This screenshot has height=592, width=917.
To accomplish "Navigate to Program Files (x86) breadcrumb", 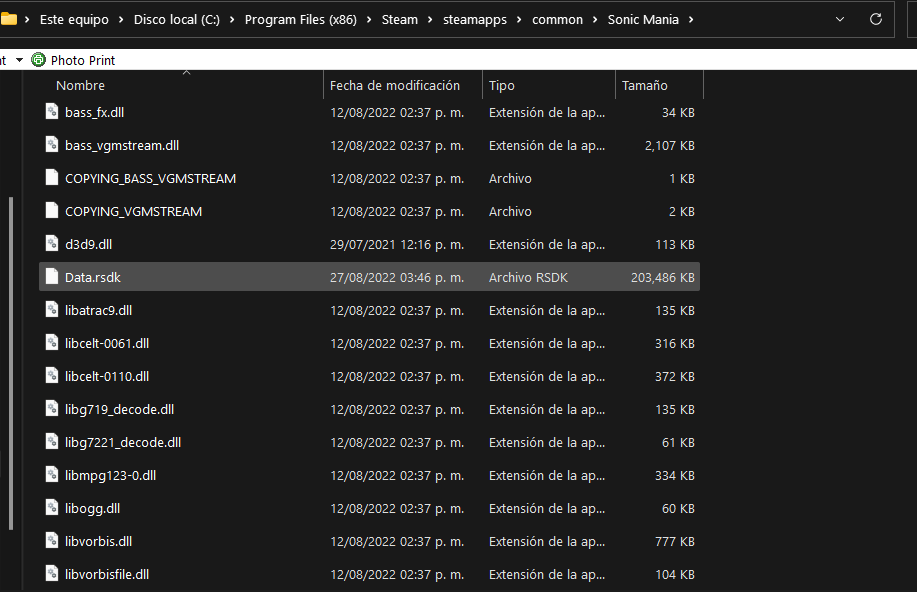I will 301,19.
